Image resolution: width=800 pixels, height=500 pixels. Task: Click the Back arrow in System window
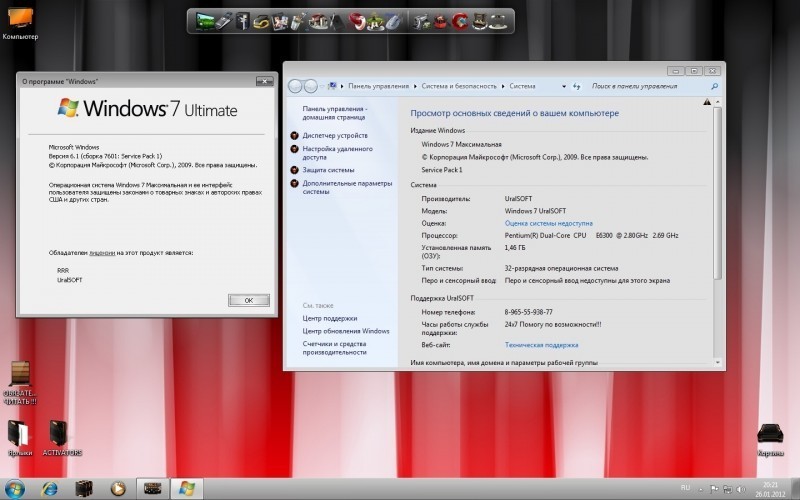pyautogui.click(x=295, y=86)
